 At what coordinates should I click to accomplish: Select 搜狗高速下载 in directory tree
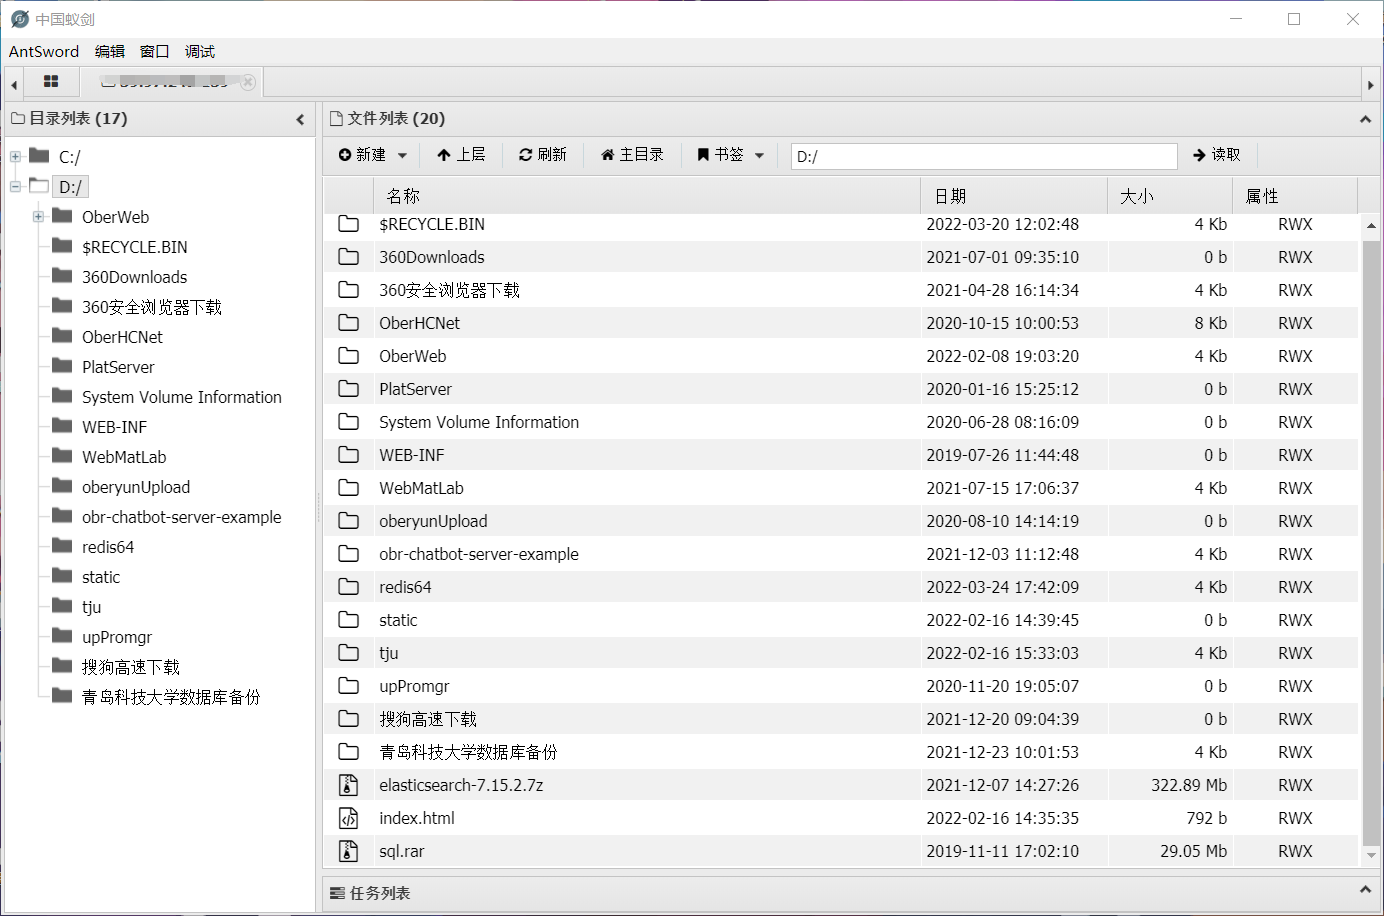(131, 667)
